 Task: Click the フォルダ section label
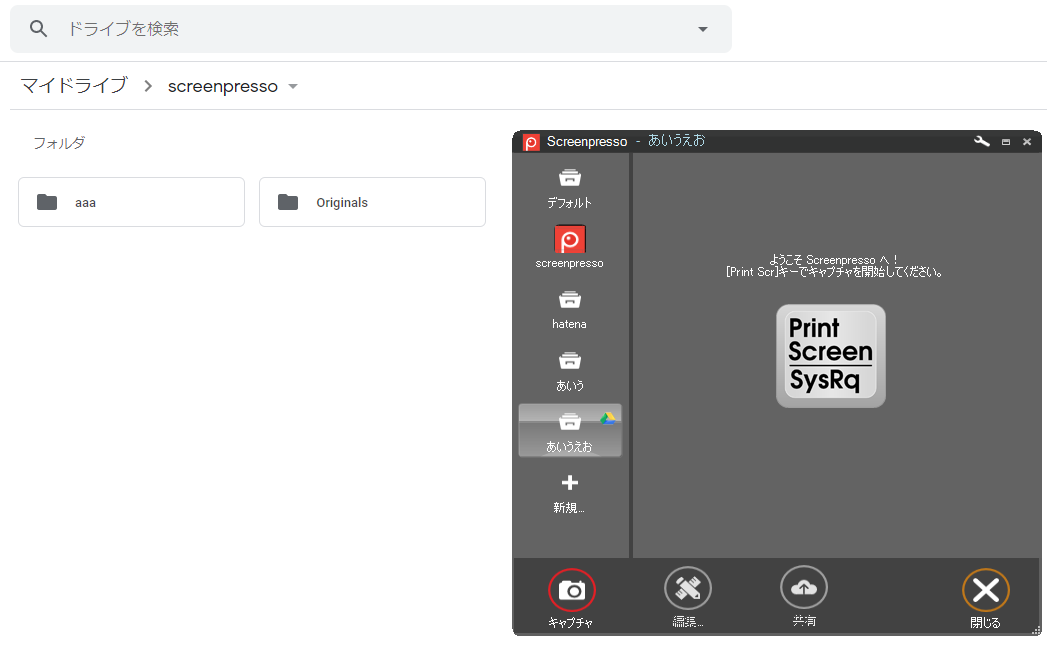tap(59, 143)
